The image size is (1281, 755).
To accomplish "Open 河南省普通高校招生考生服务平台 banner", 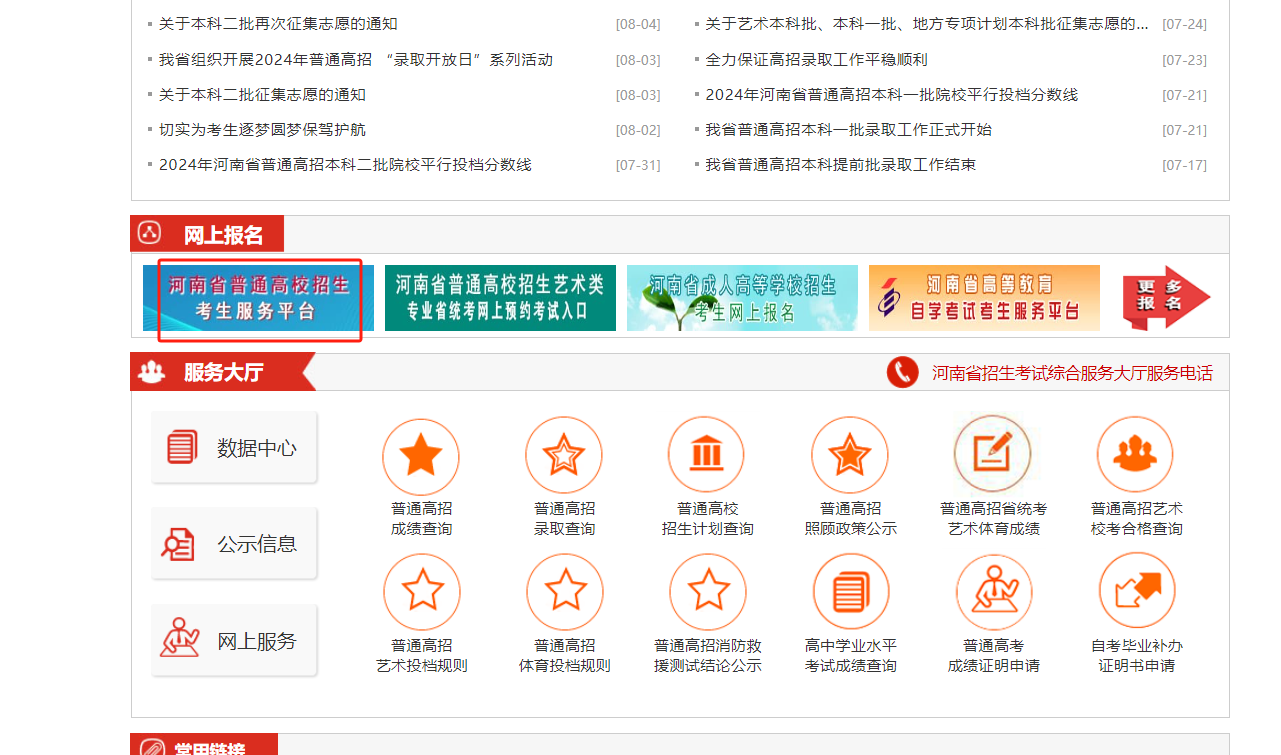I will (x=258, y=298).
